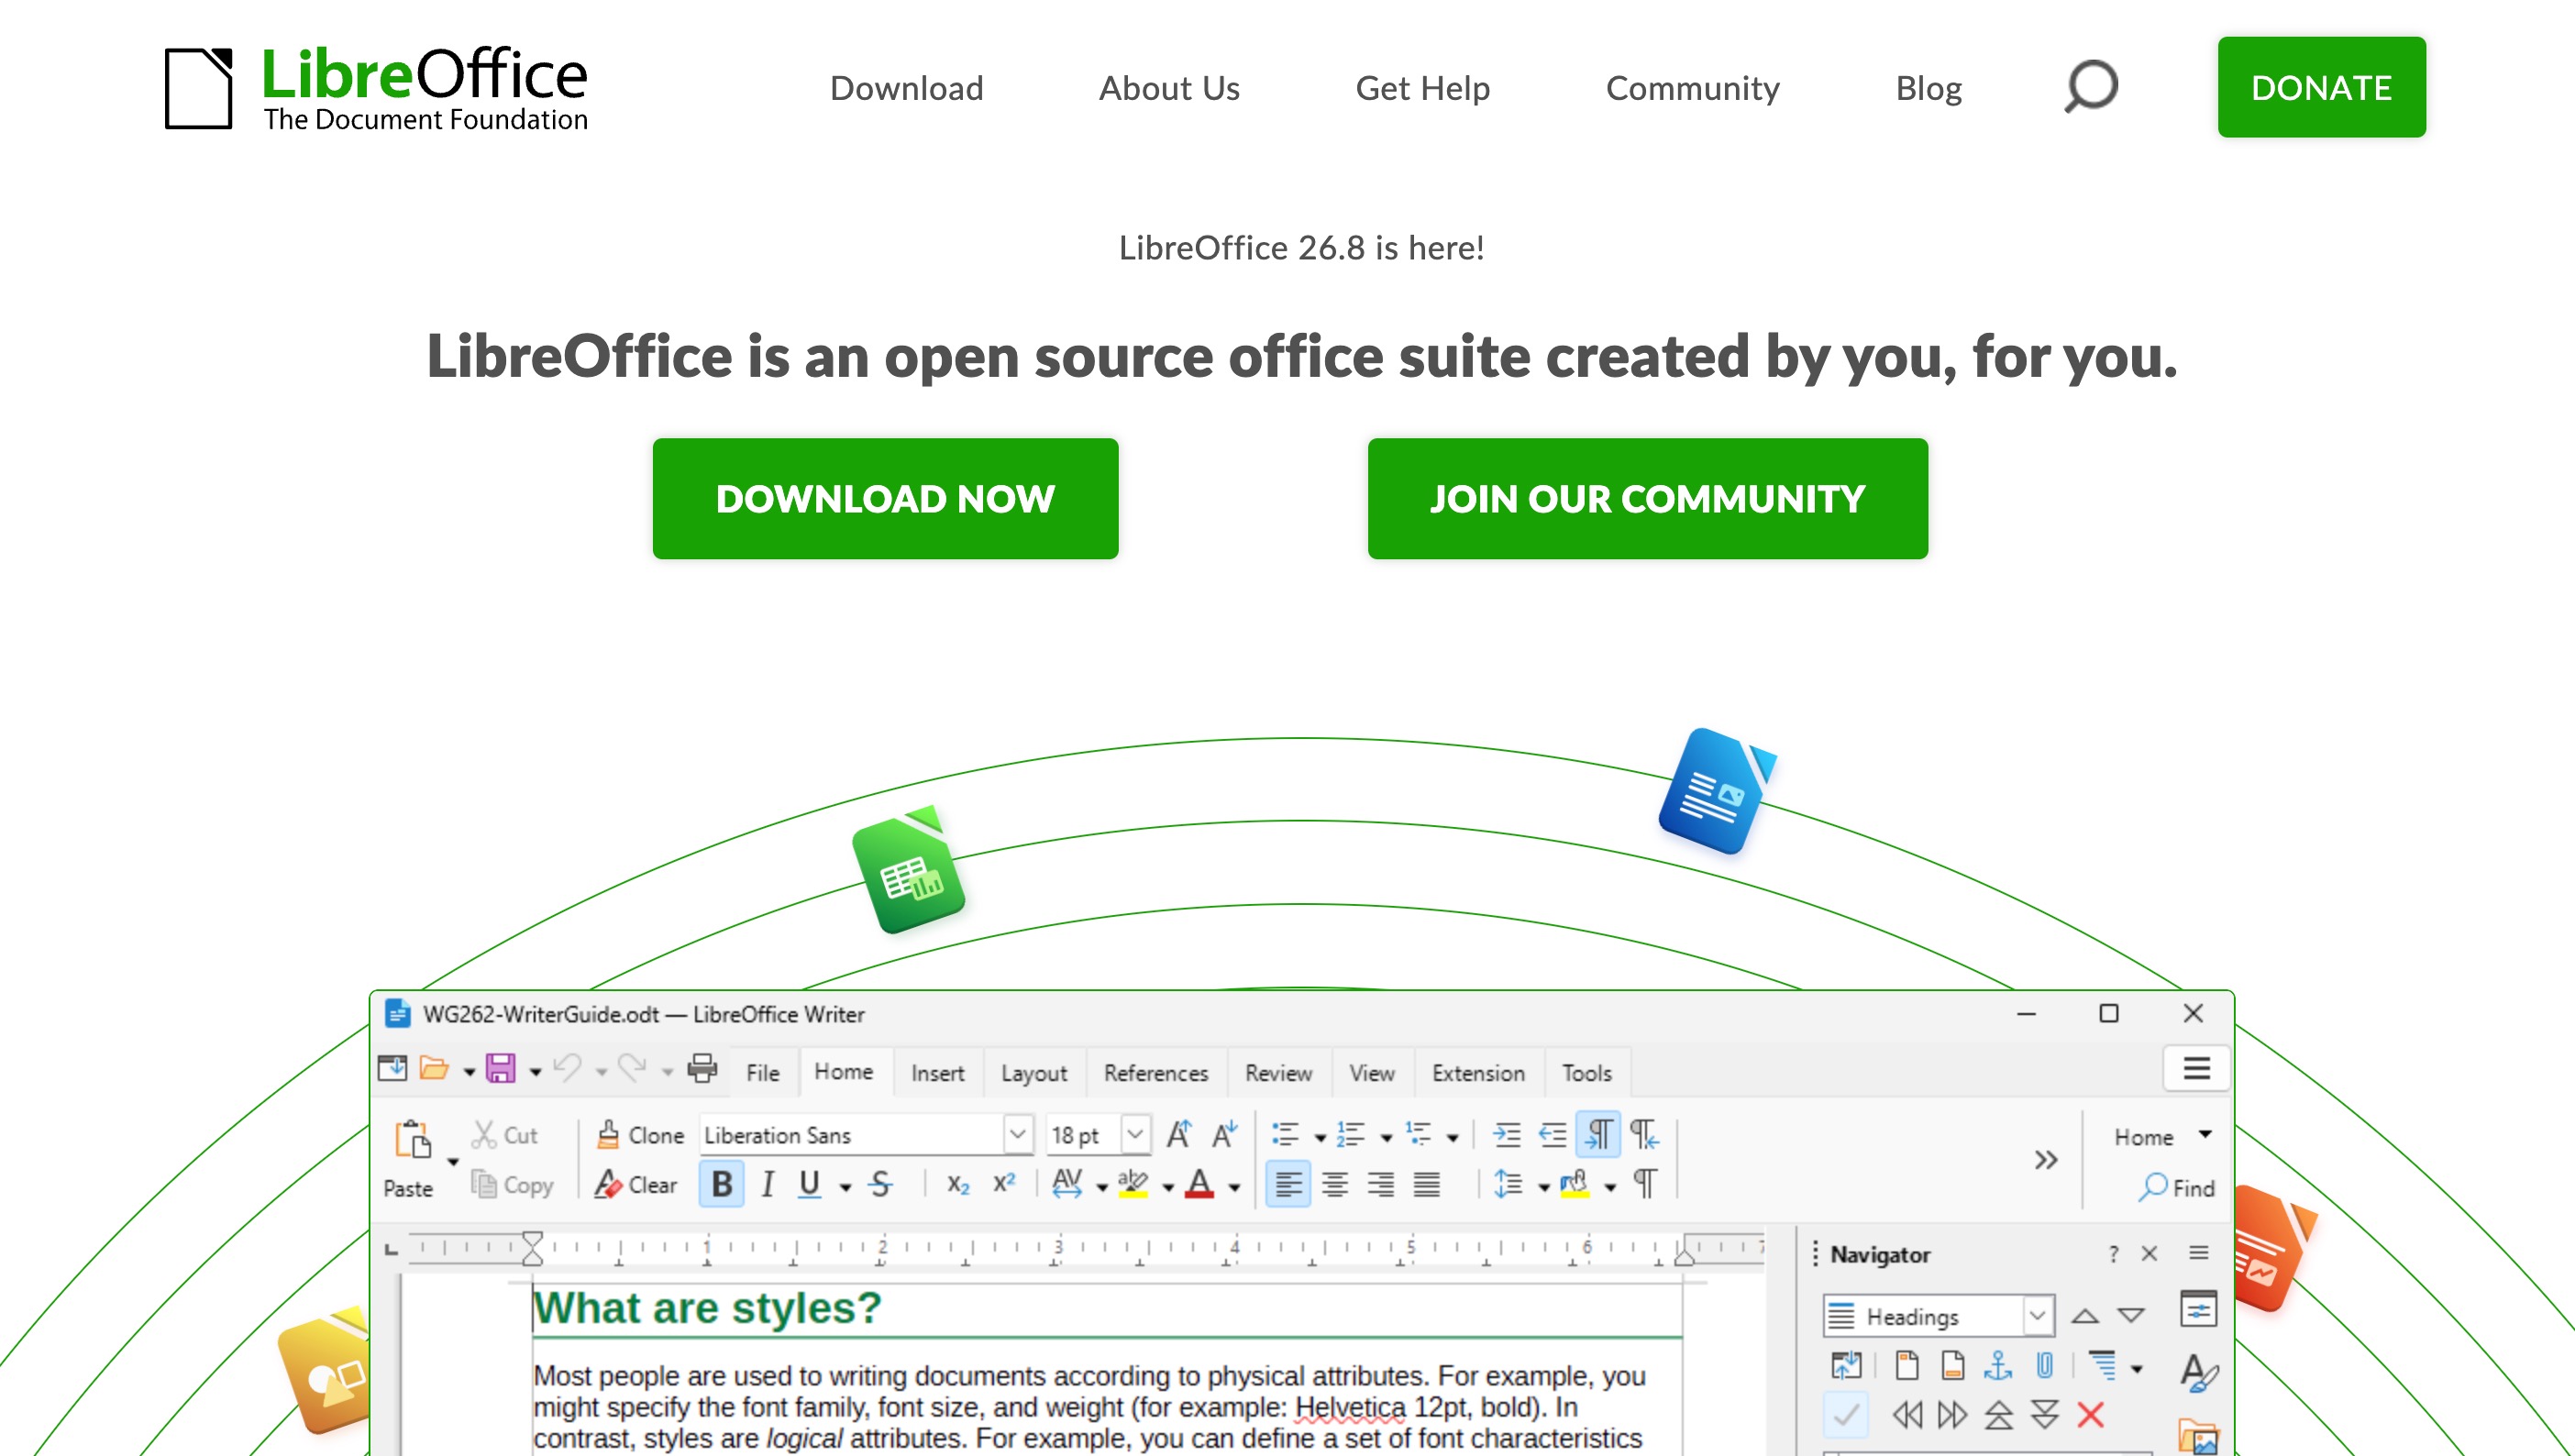Expand the toolbar overflow chevrons
The image size is (2575, 1456).
coord(2046,1160)
